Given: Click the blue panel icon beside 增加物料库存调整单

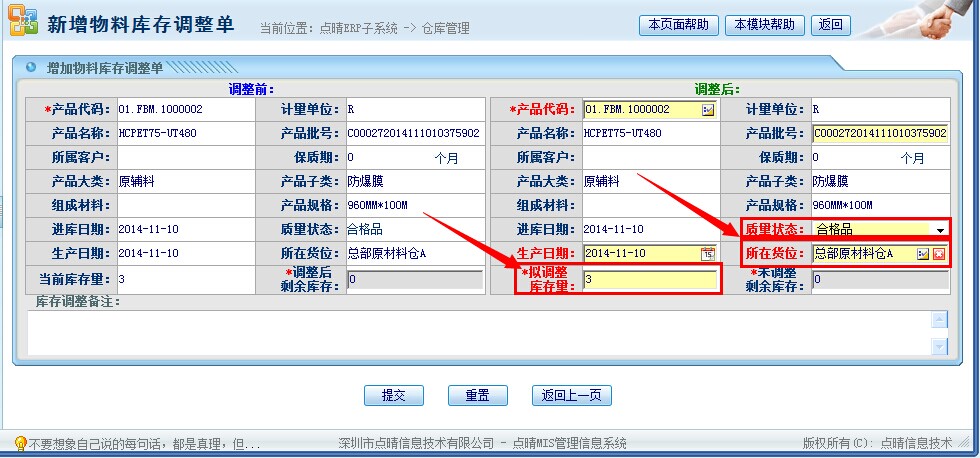Looking at the screenshot, I should point(30,66).
